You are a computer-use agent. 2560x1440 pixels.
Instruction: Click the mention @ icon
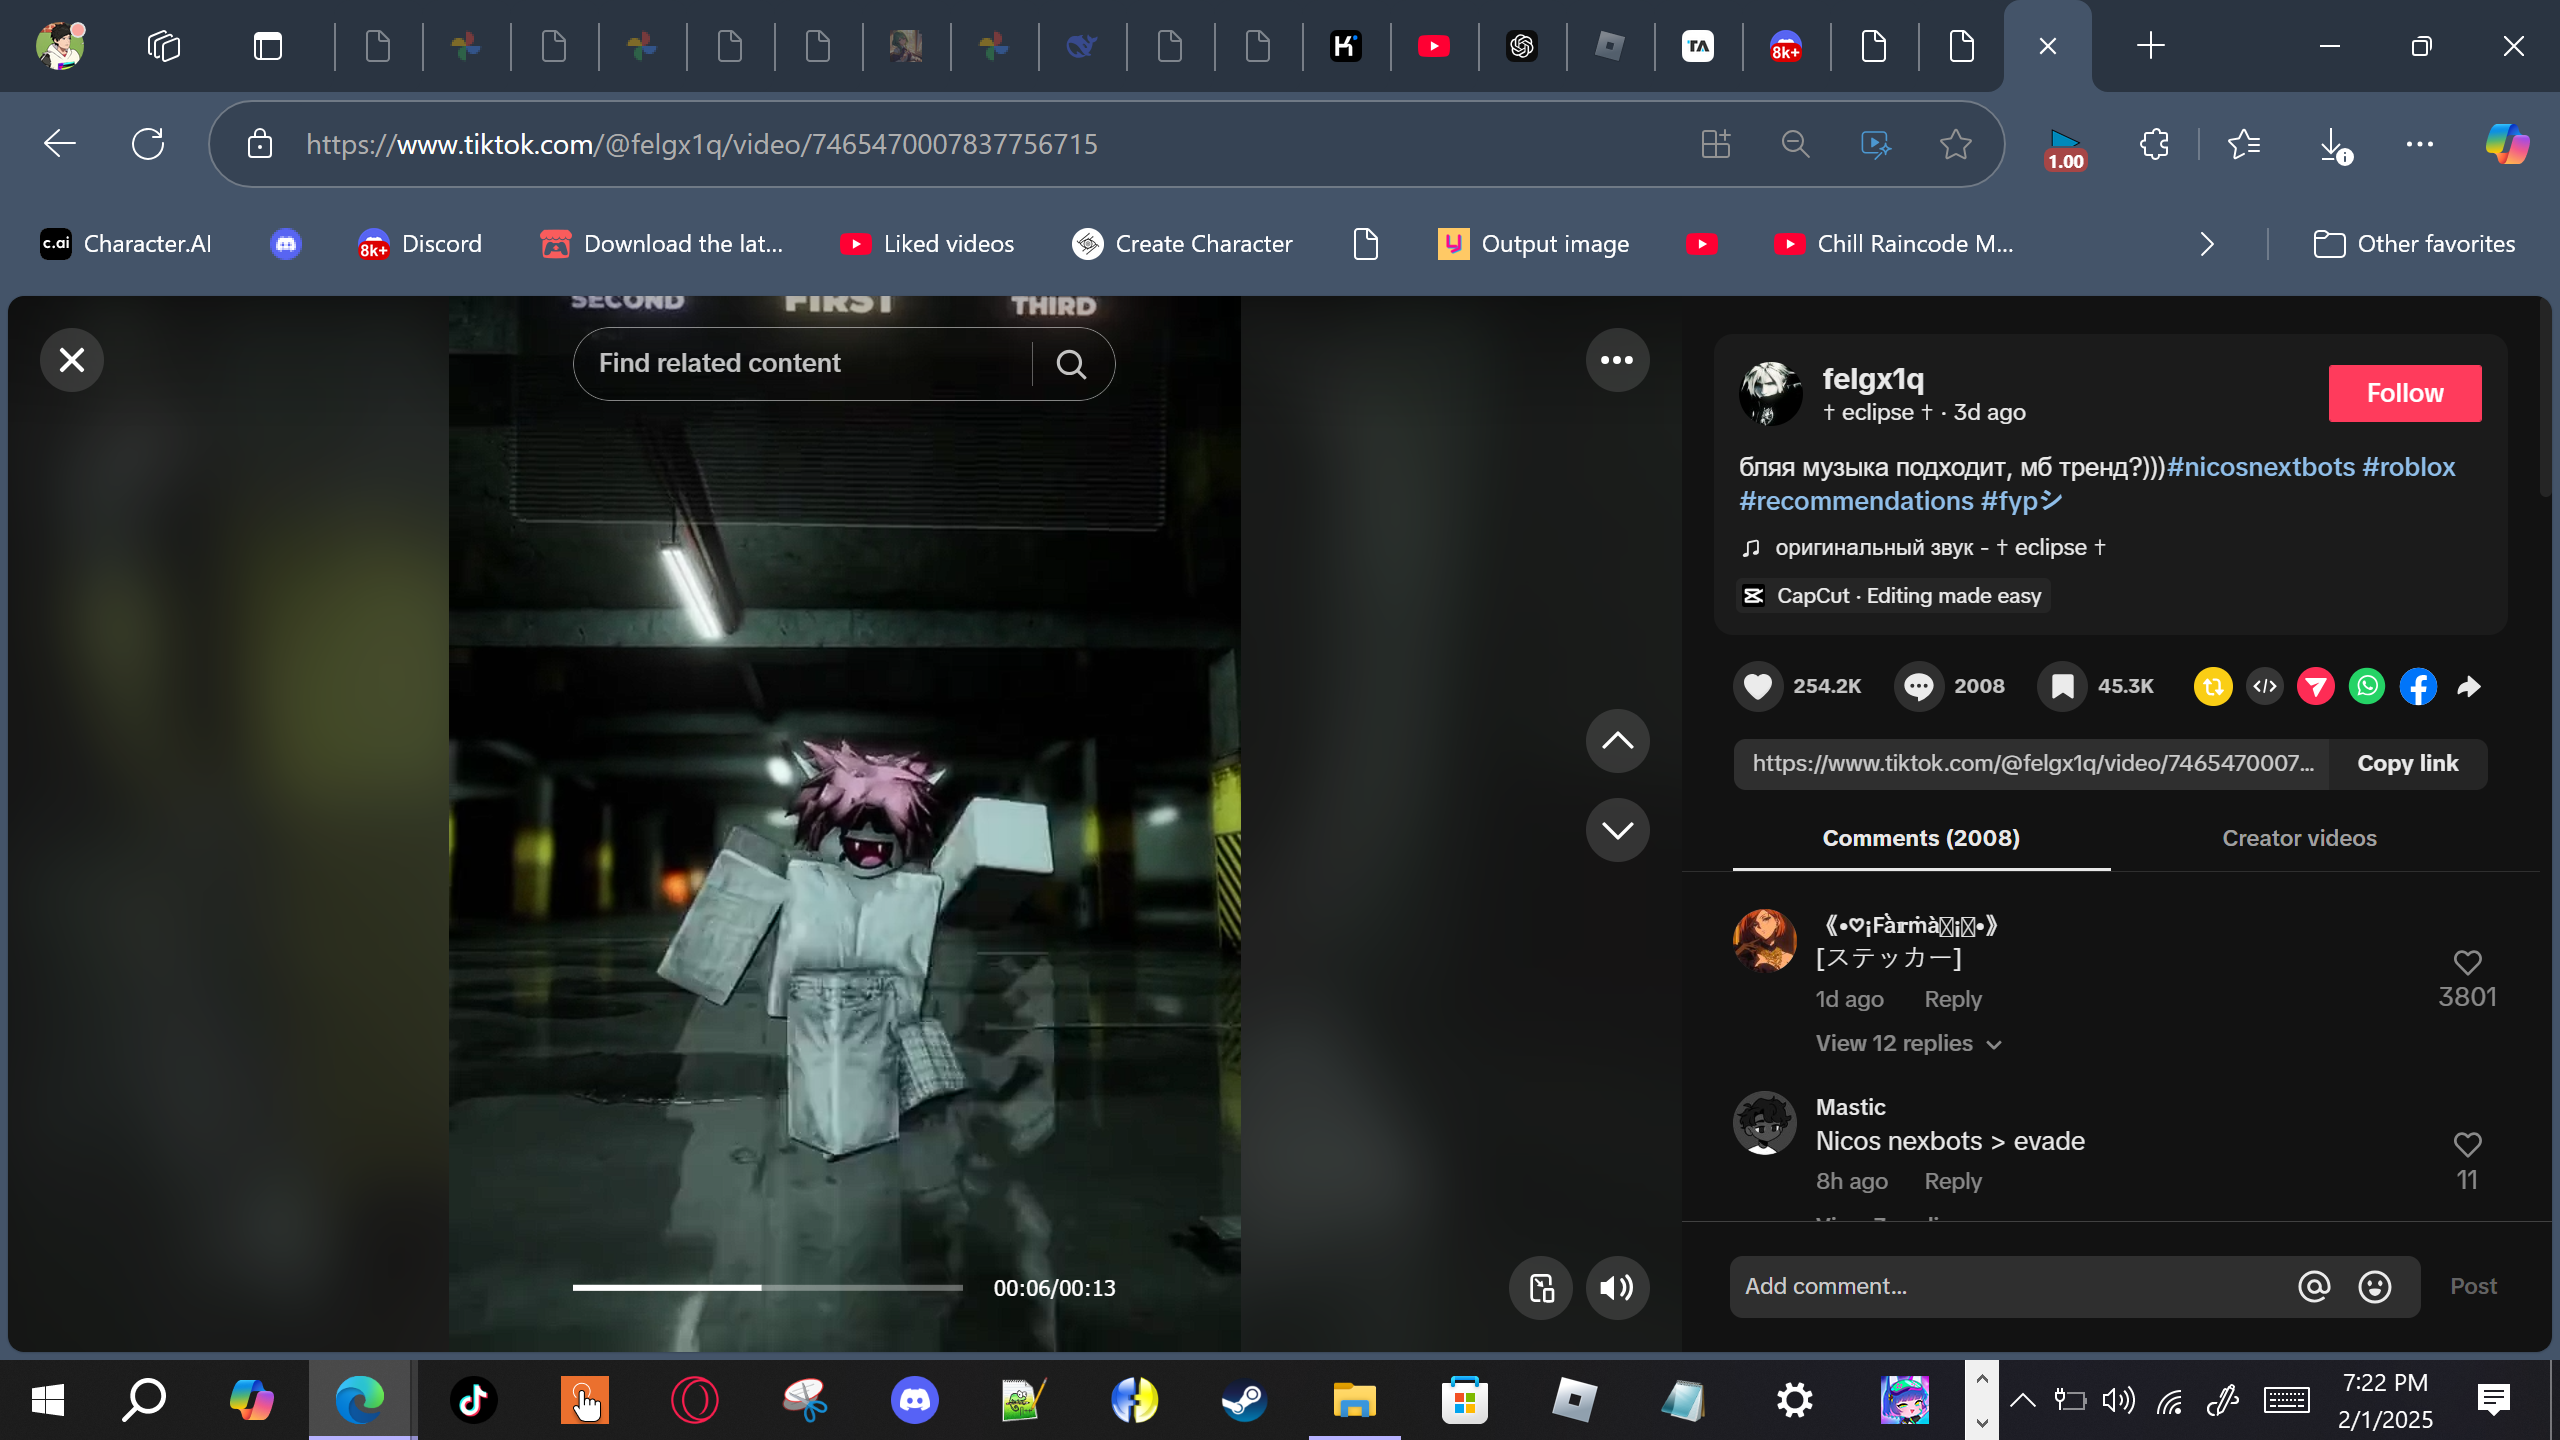[2314, 1287]
